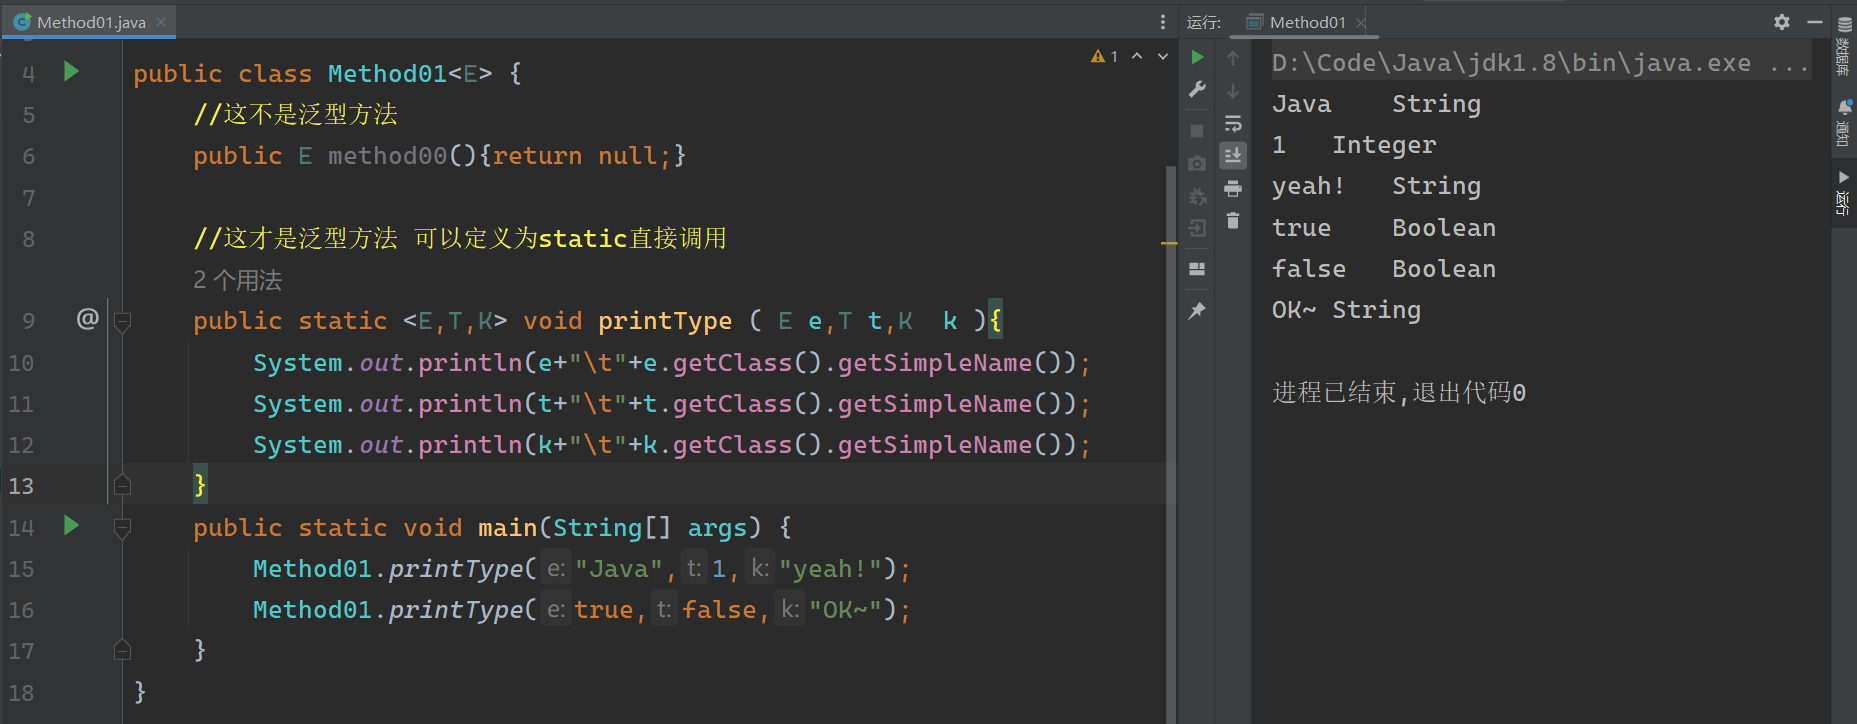Click 'false Boolean' console output line

click(1384, 269)
